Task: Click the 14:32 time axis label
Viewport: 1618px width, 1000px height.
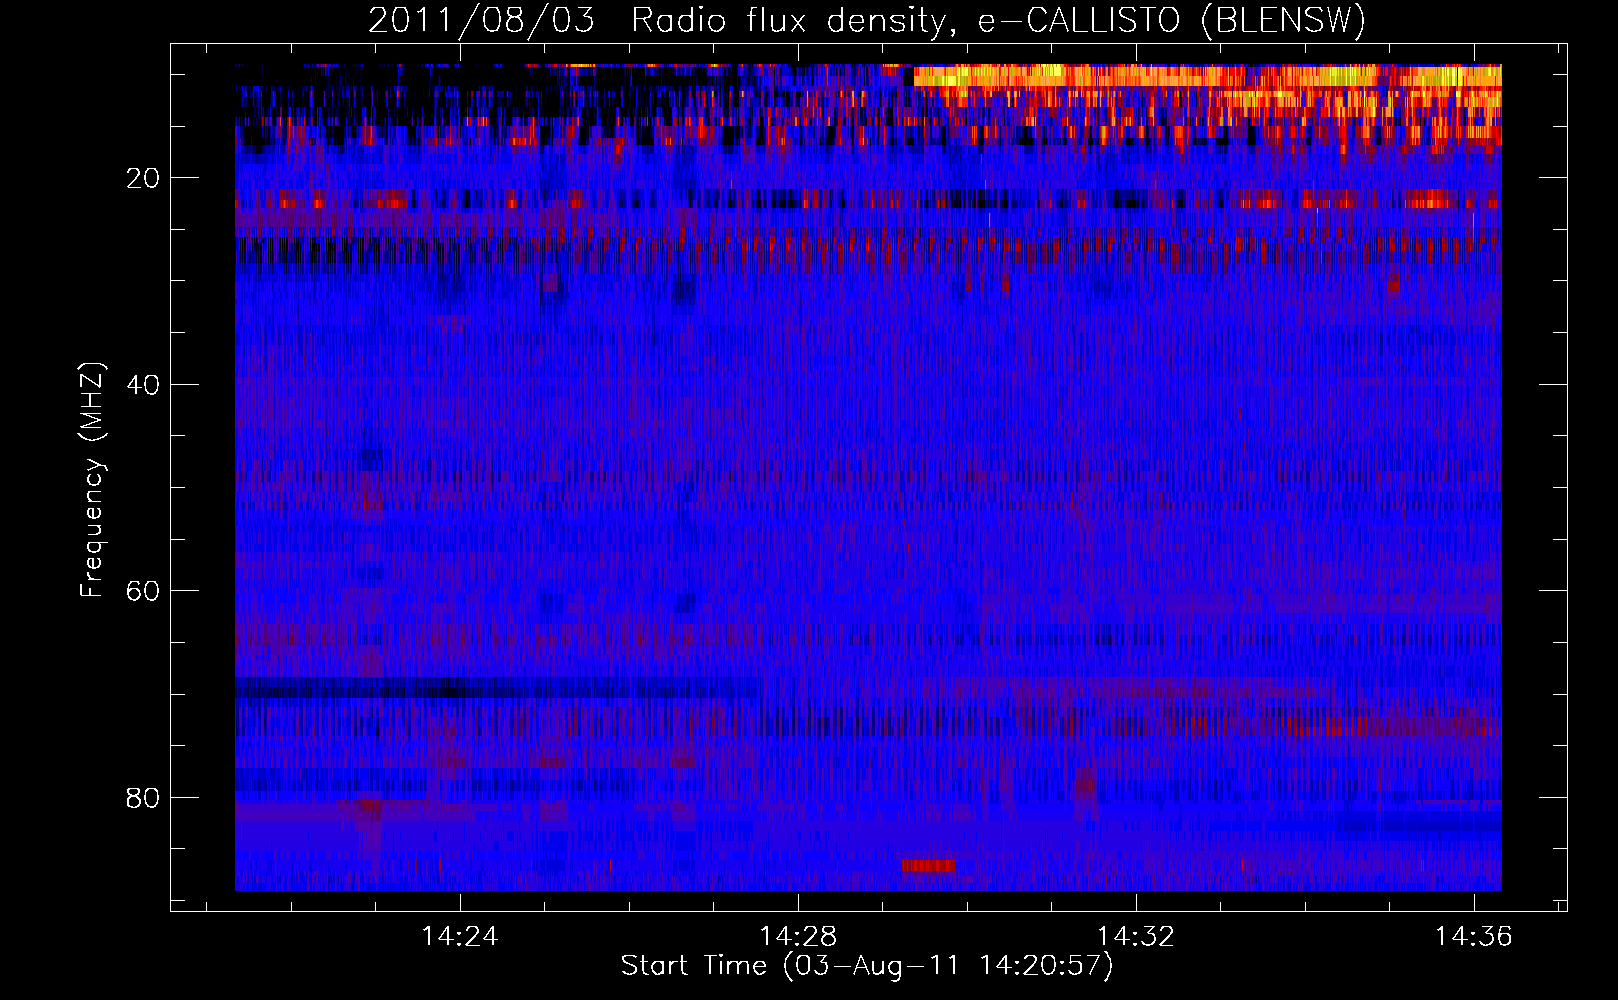Action: [x=1136, y=937]
